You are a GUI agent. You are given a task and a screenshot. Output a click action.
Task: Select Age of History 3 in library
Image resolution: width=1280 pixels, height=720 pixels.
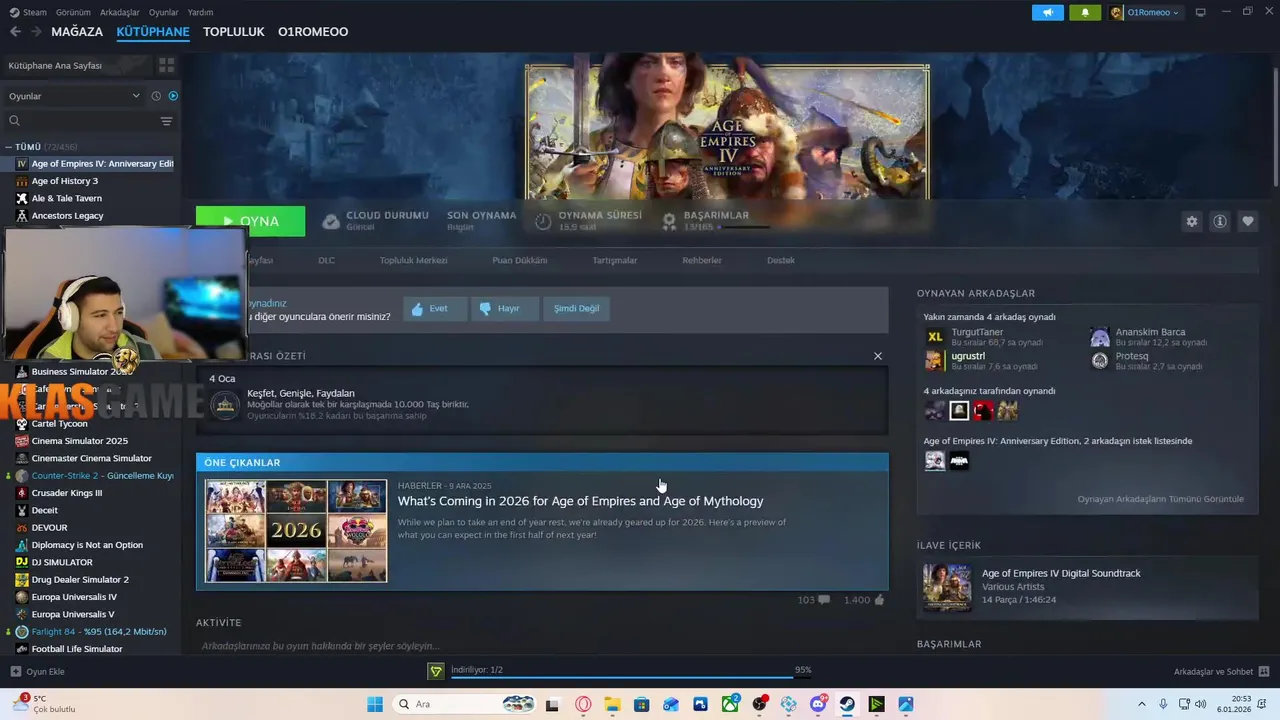(64, 181)
